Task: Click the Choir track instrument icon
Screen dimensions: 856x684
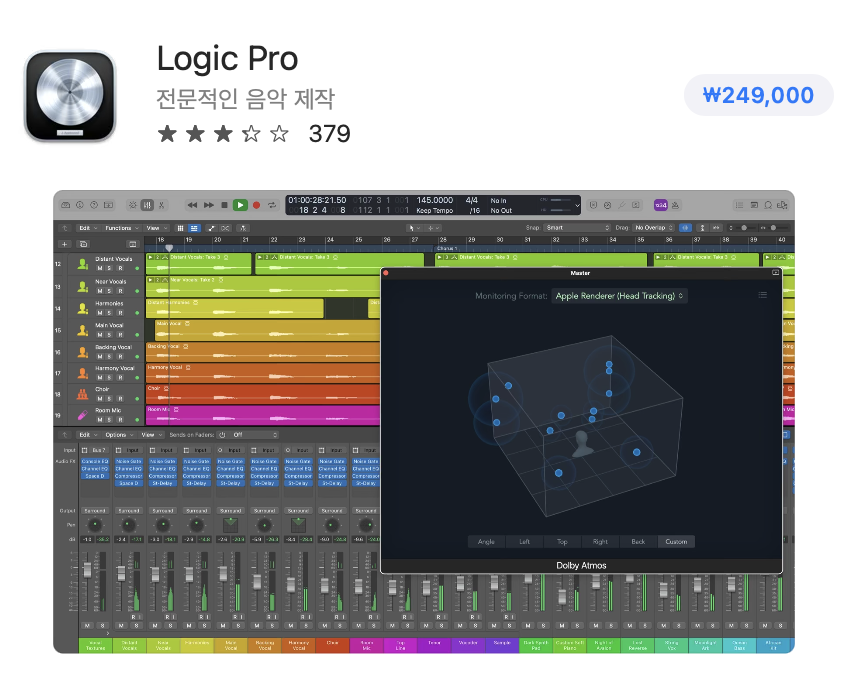Action: (x=82, y=394)
